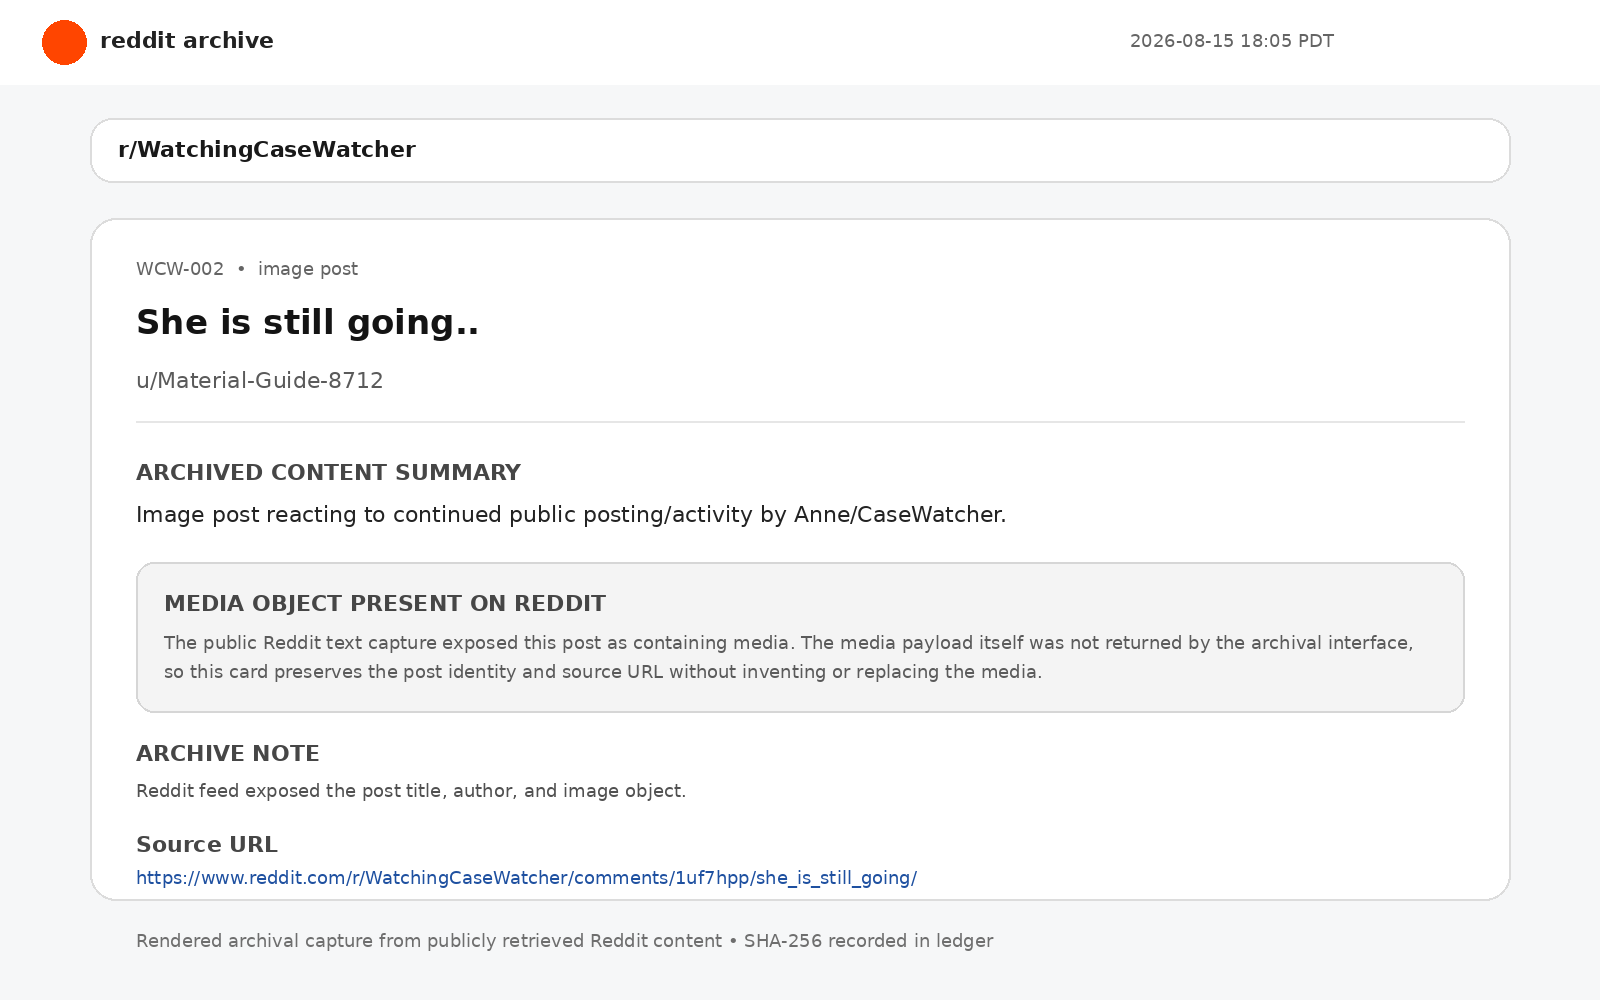The image size is (1600, 1000).
Task: Click the SHA-256 recorded in ledger footer
Action: [868, 941]
